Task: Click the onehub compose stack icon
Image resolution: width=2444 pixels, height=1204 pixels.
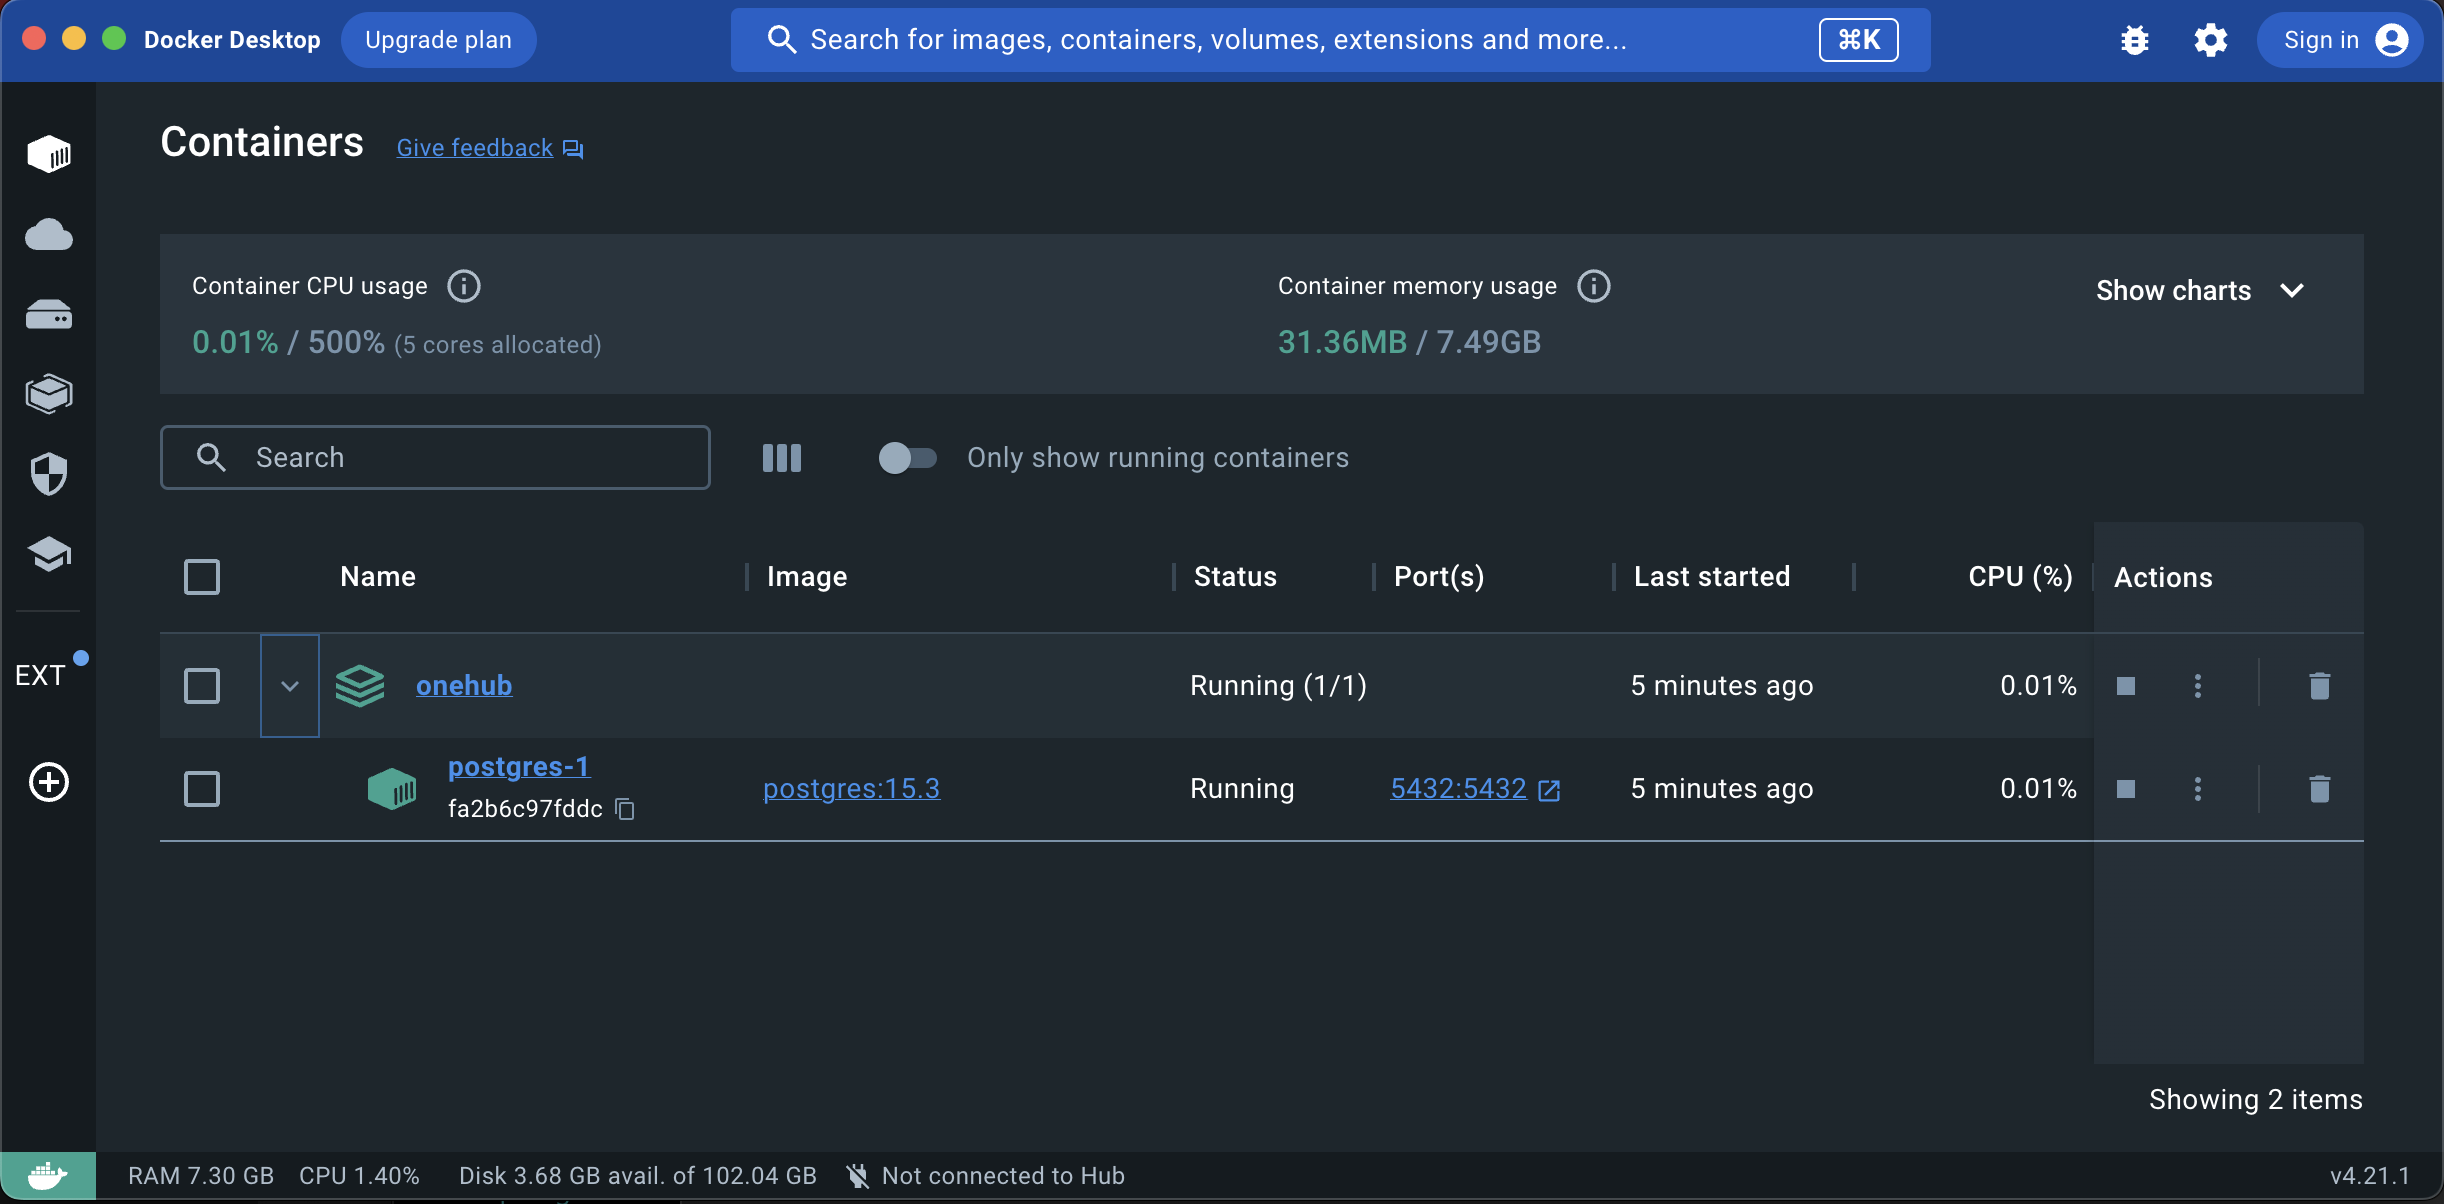Action: 360,686
